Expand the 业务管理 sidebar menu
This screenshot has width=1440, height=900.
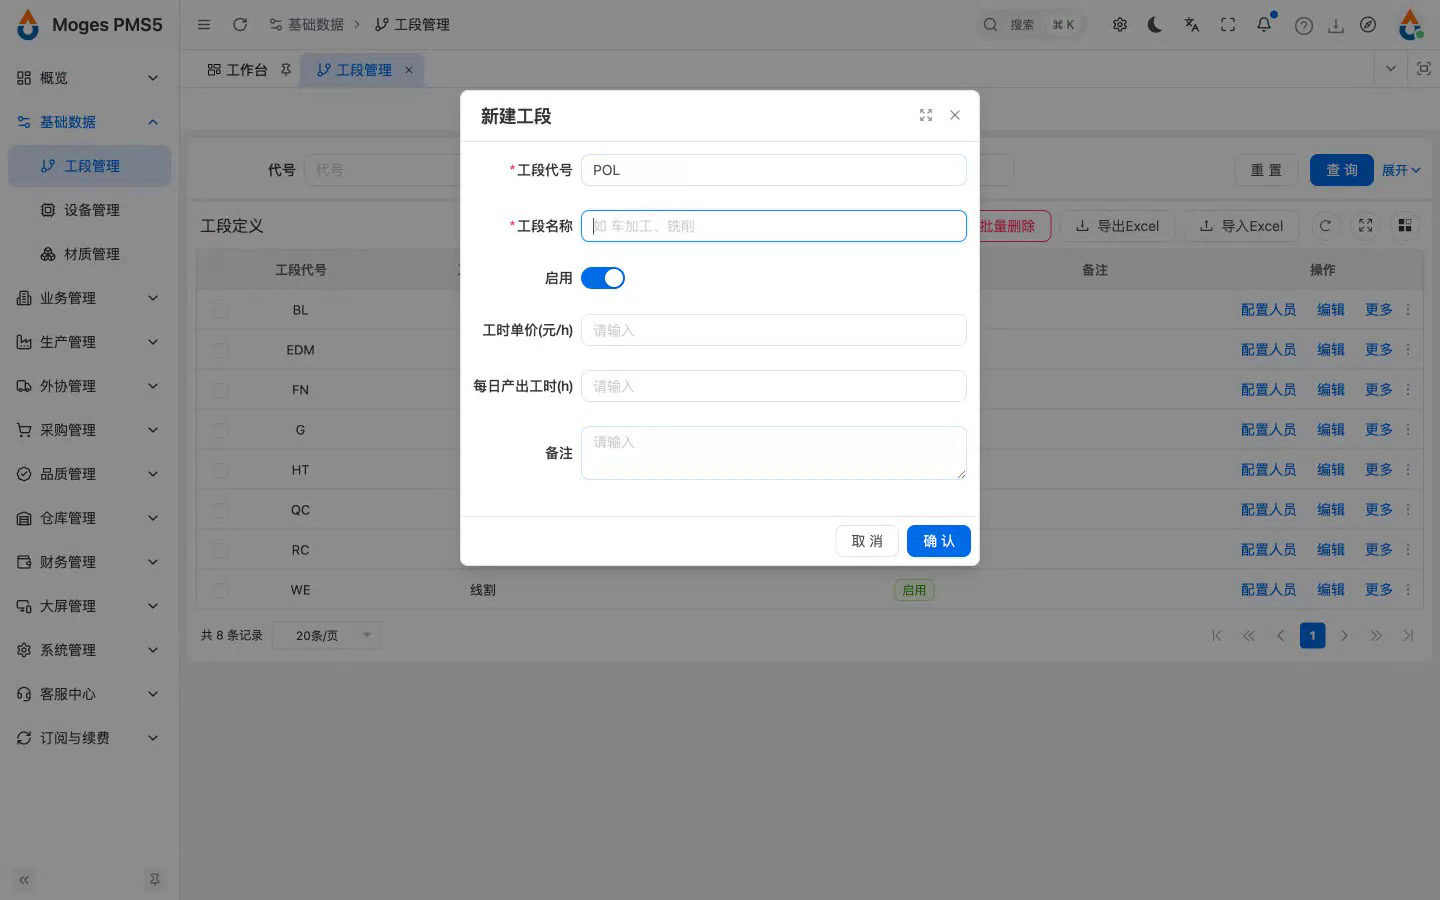click(89, 298)
